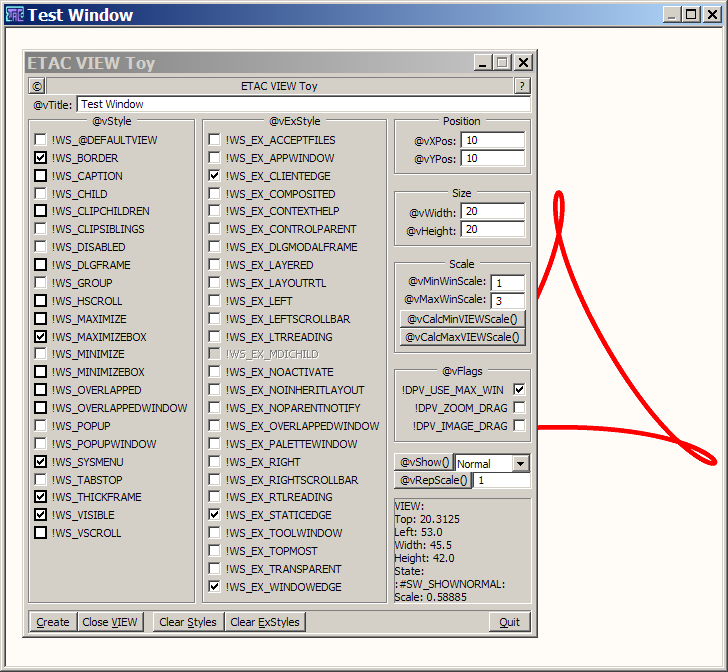Click the Quit button
The width and height of the screenshot is (728, 672).
[x=510, y=622]
